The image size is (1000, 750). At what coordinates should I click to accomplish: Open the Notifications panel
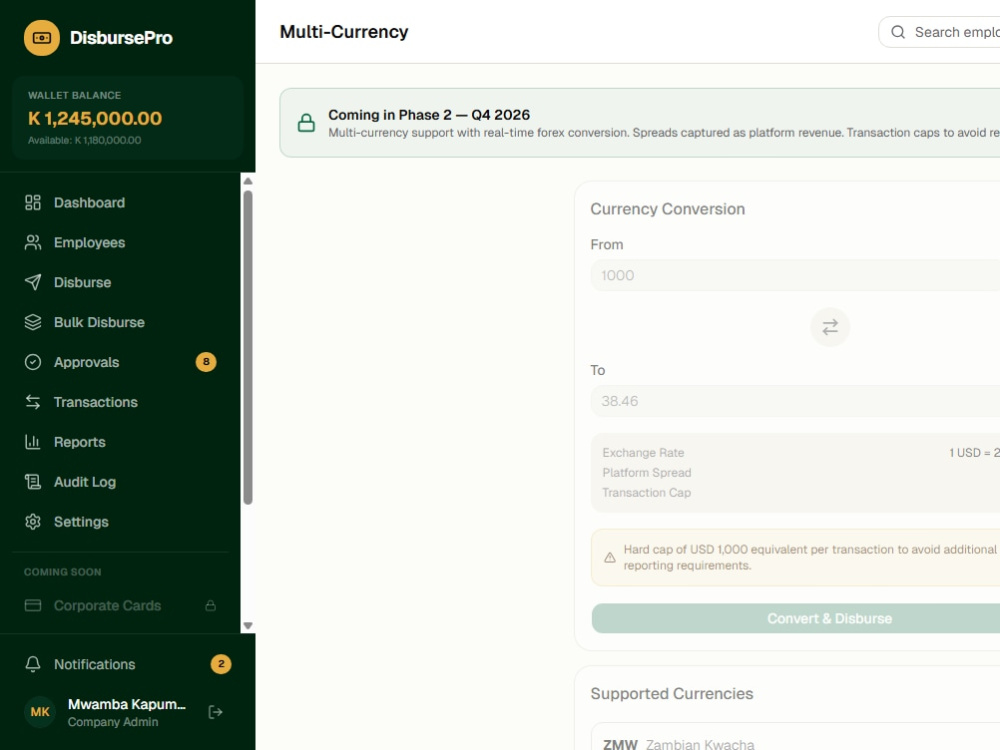coord(128,664)
